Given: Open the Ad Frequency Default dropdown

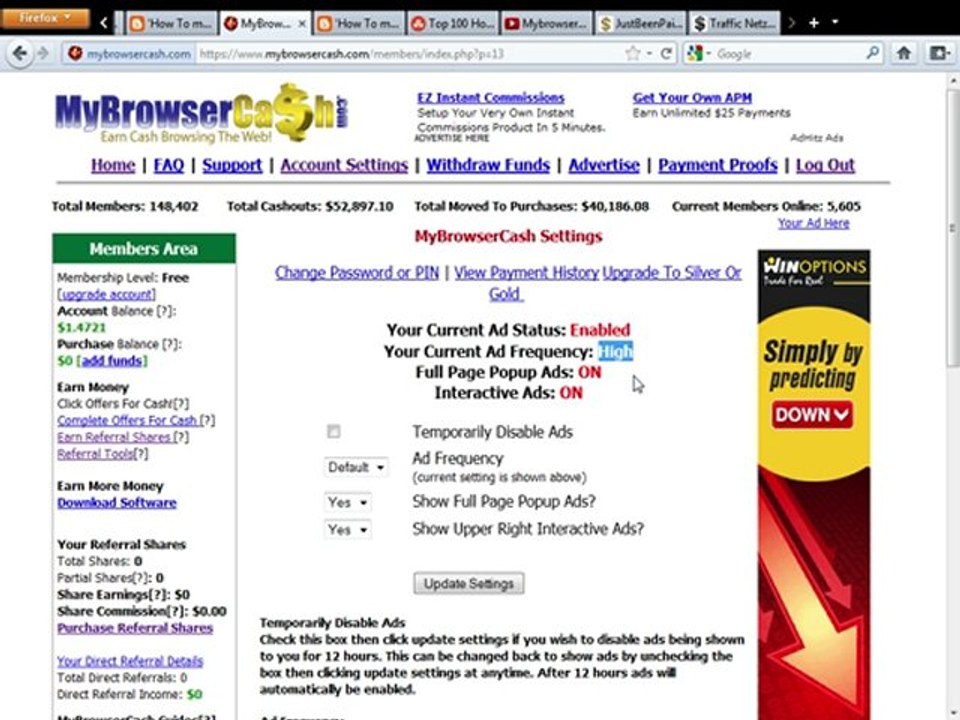Looking at the screenshot, I should pos(356,467).
